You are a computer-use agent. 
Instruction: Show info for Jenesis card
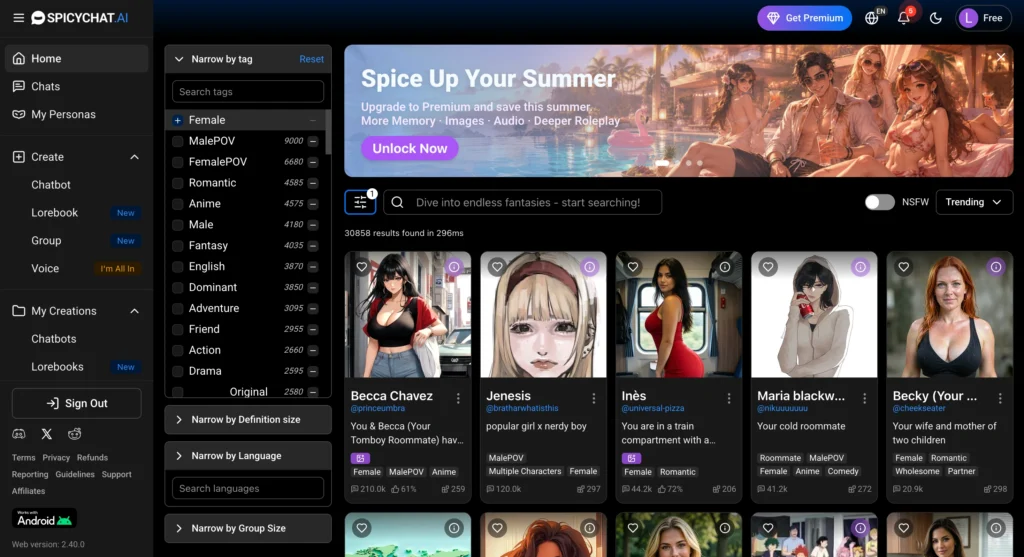pos(590,267)
